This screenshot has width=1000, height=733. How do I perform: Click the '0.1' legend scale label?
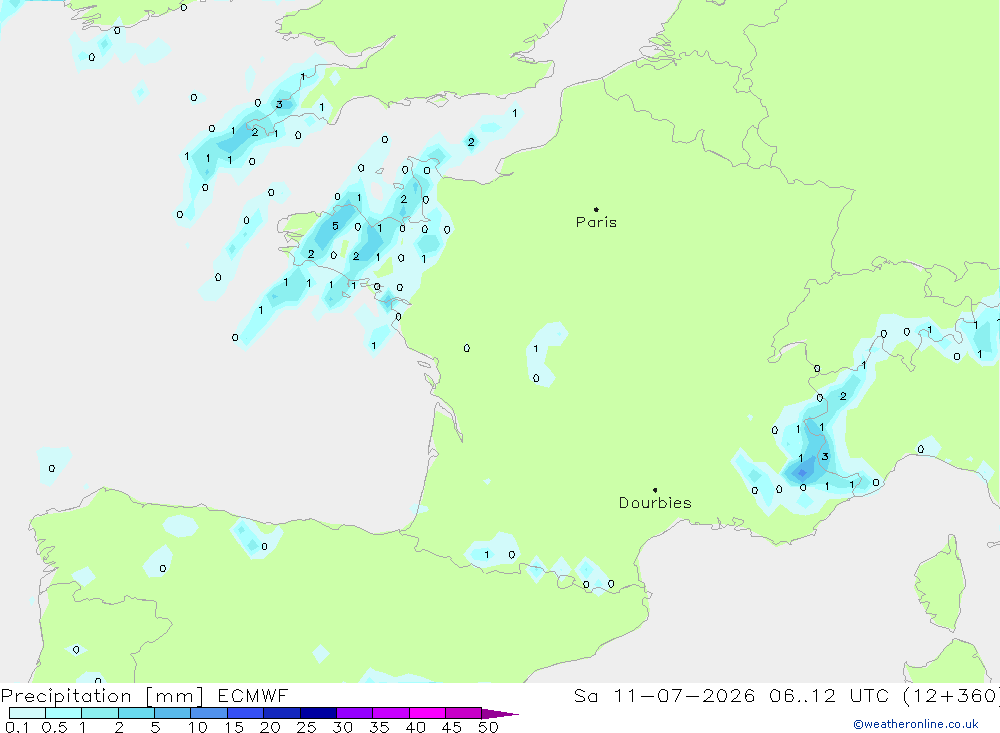(17, 727)
